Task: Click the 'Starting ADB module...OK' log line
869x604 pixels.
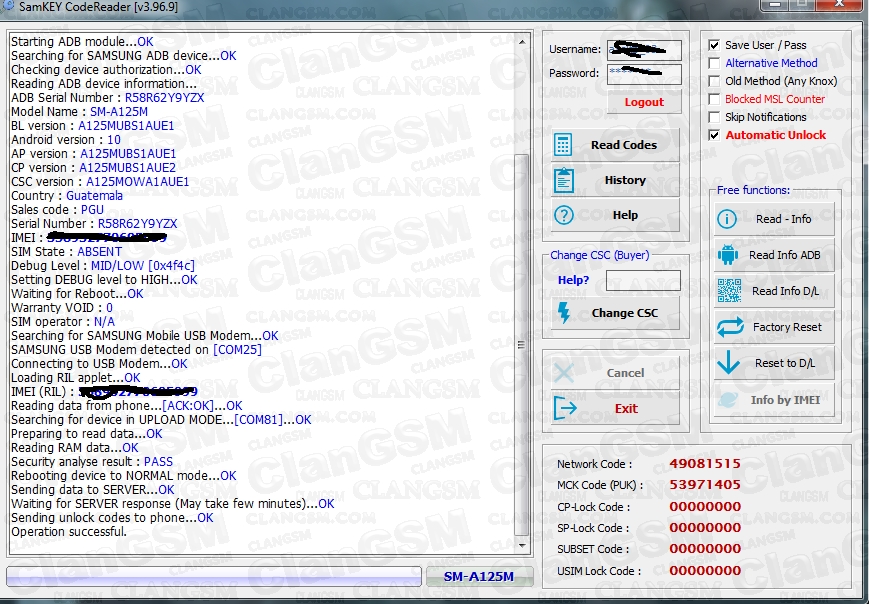Action: [82, 42]
